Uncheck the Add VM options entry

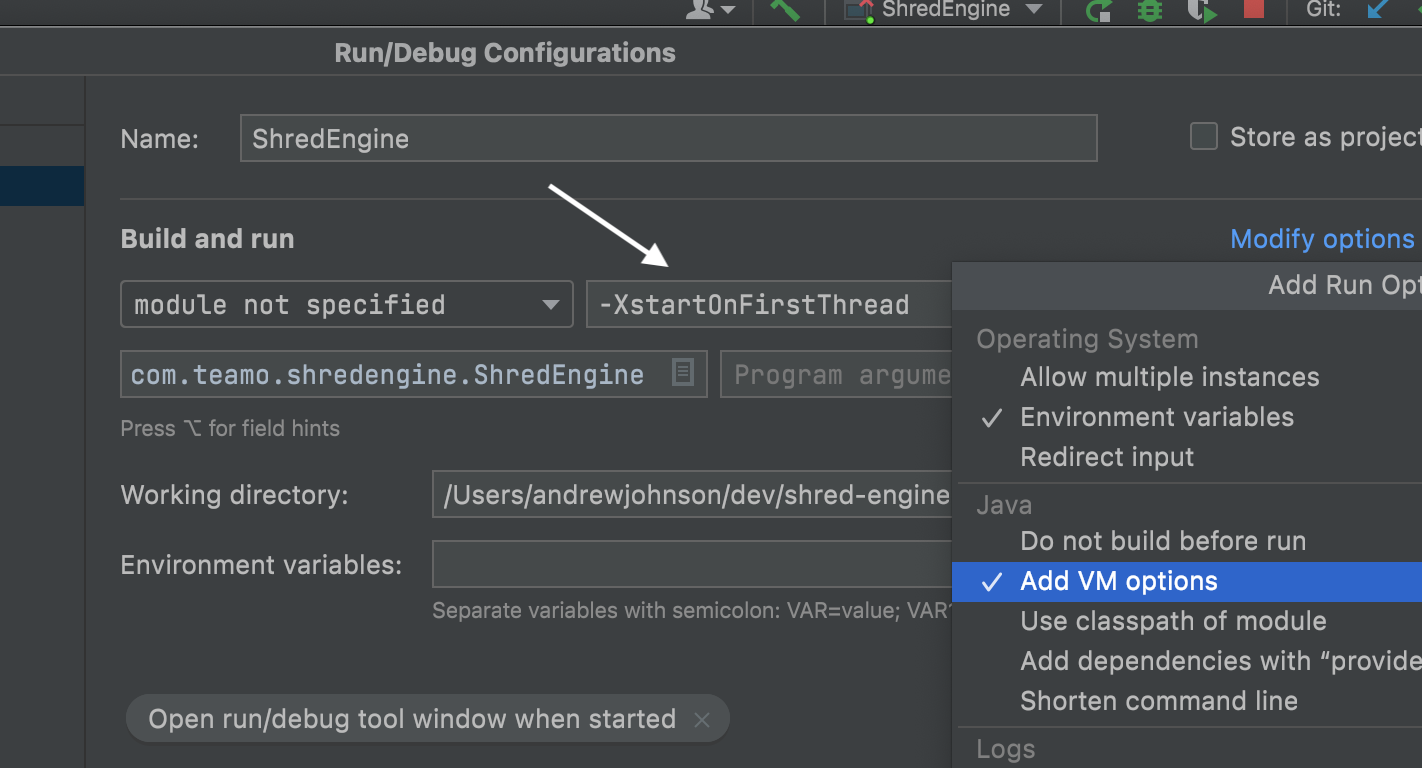pyautogui.click(x=1187, y=581)
